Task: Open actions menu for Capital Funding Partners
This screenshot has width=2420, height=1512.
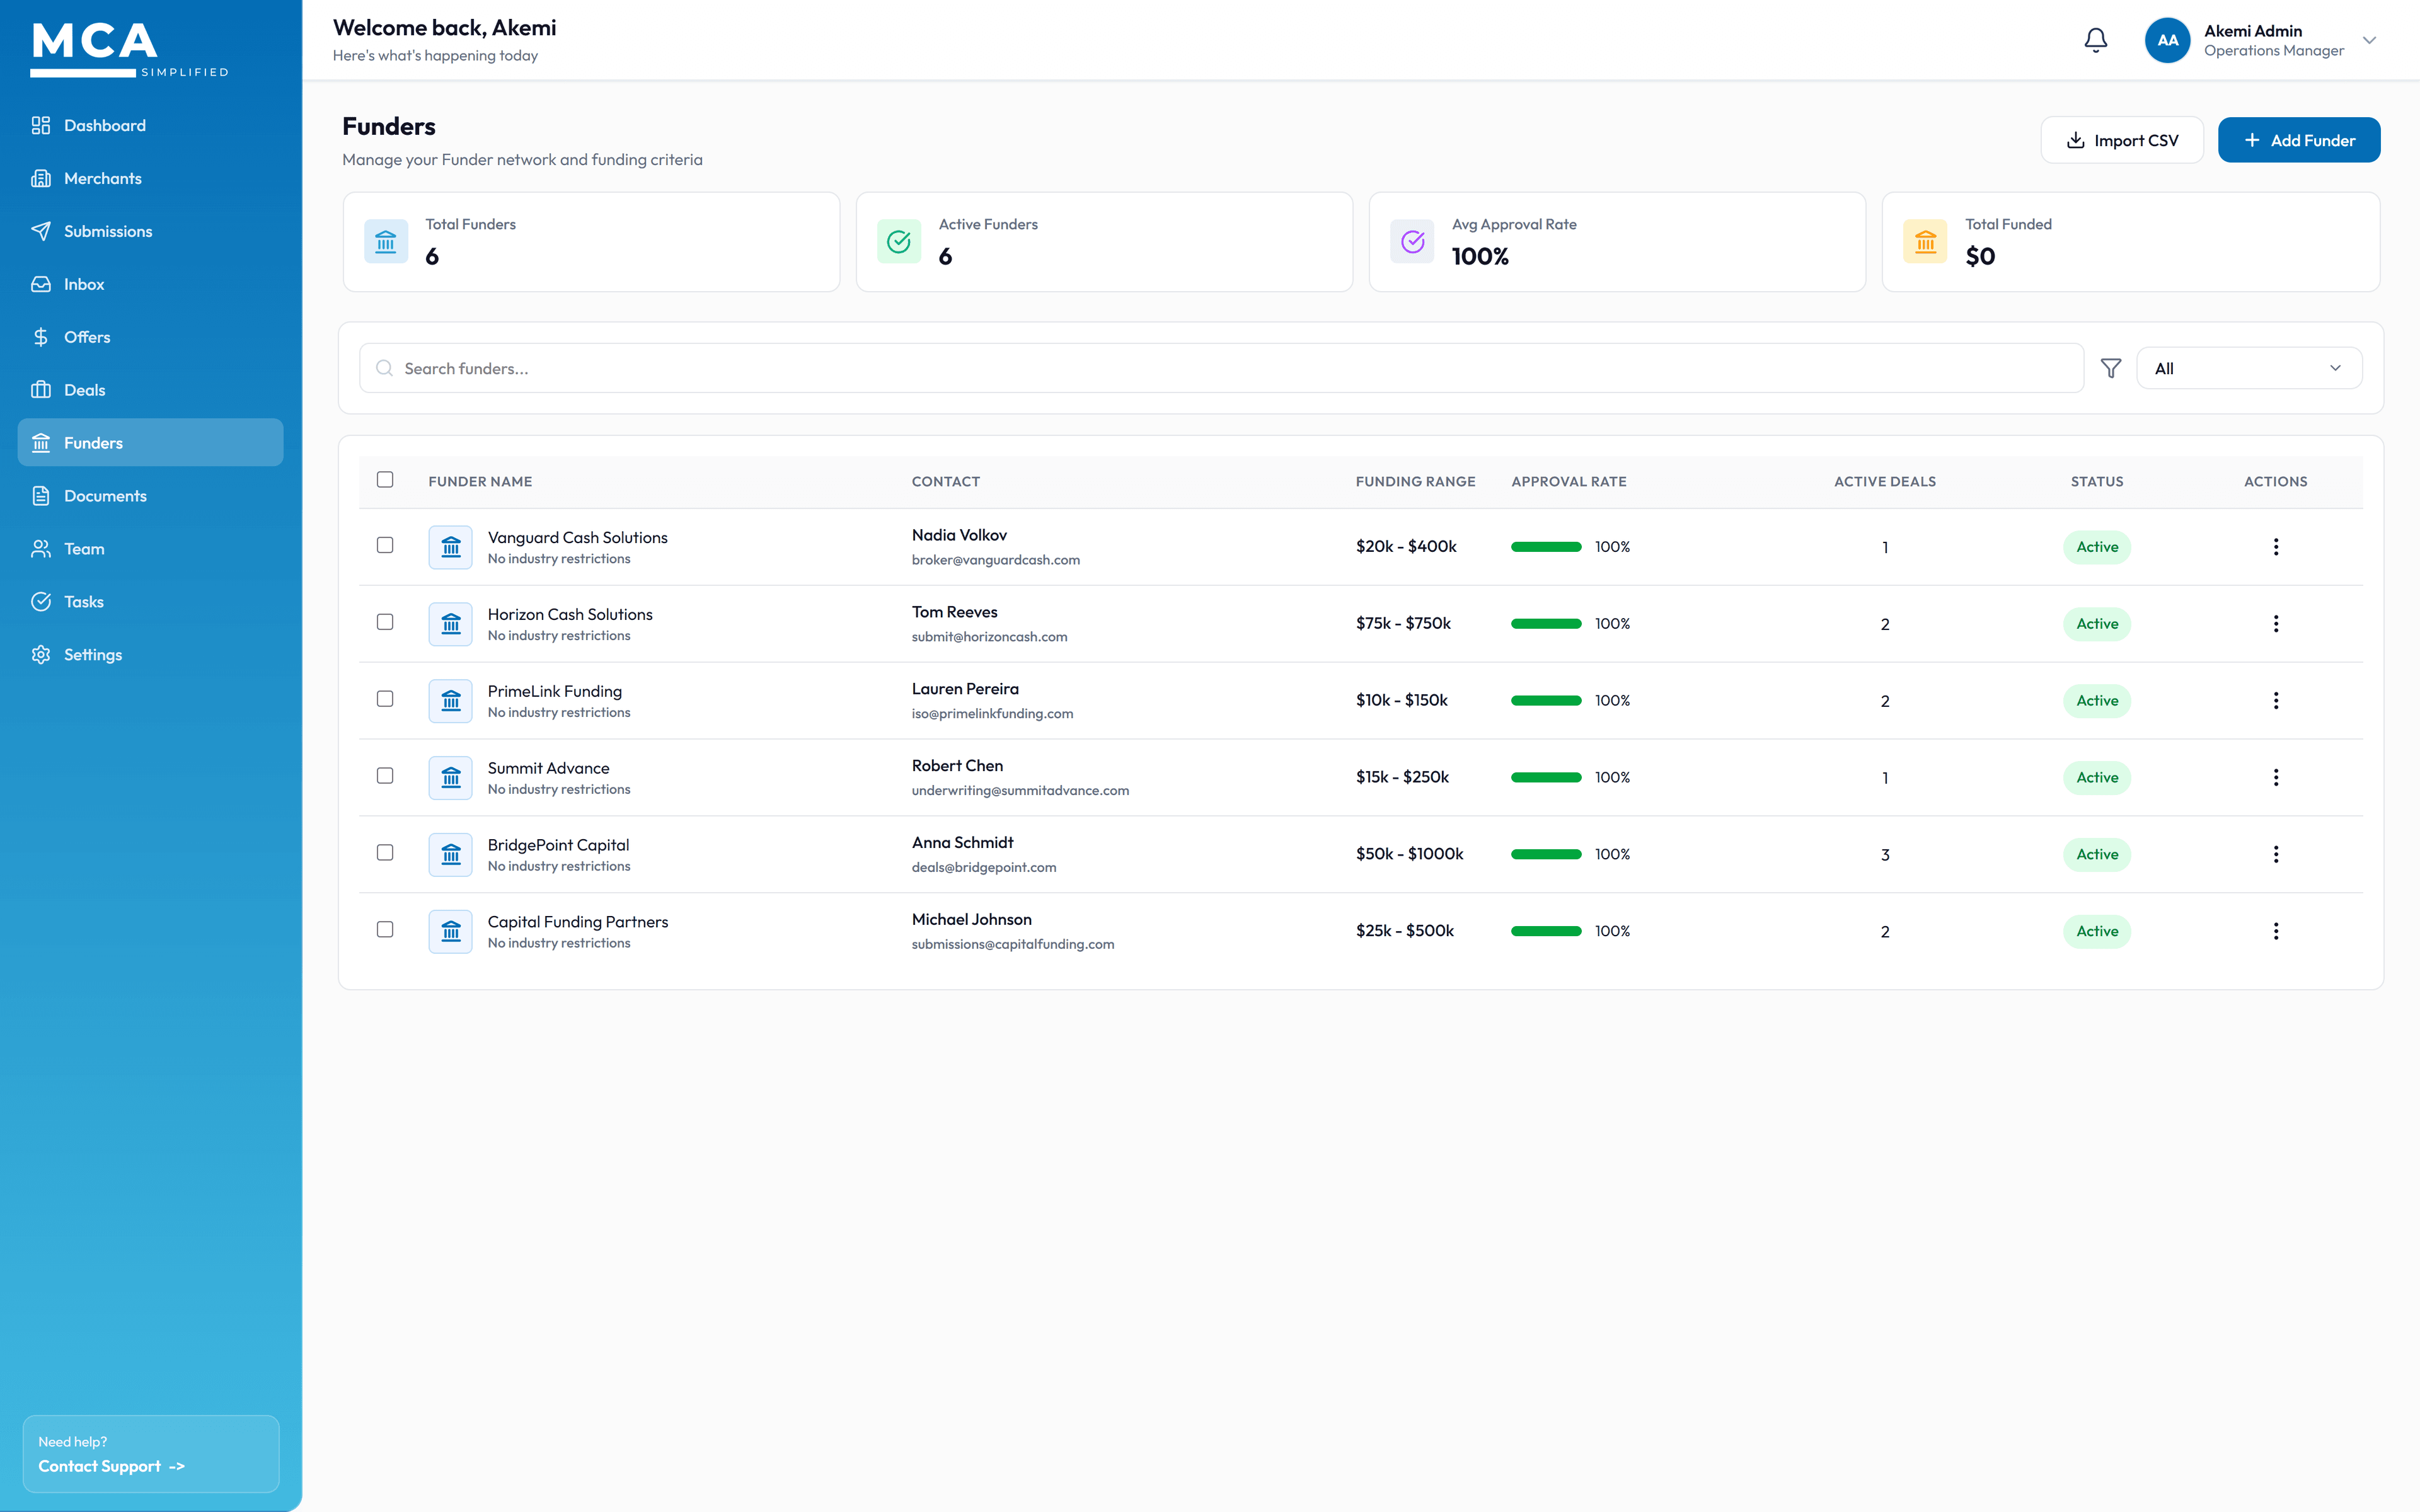Action: [2275, 931]
